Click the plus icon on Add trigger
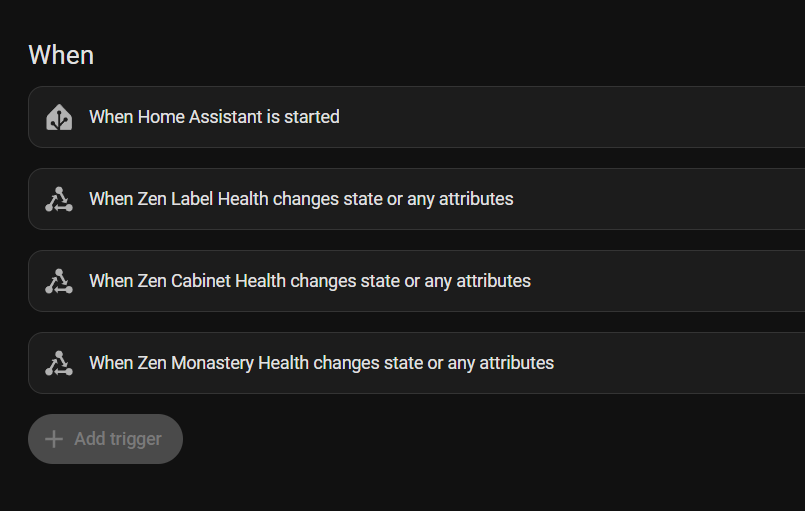Viewport: 805px width, 511px height. pyautogui.click(x=54, y=439)
